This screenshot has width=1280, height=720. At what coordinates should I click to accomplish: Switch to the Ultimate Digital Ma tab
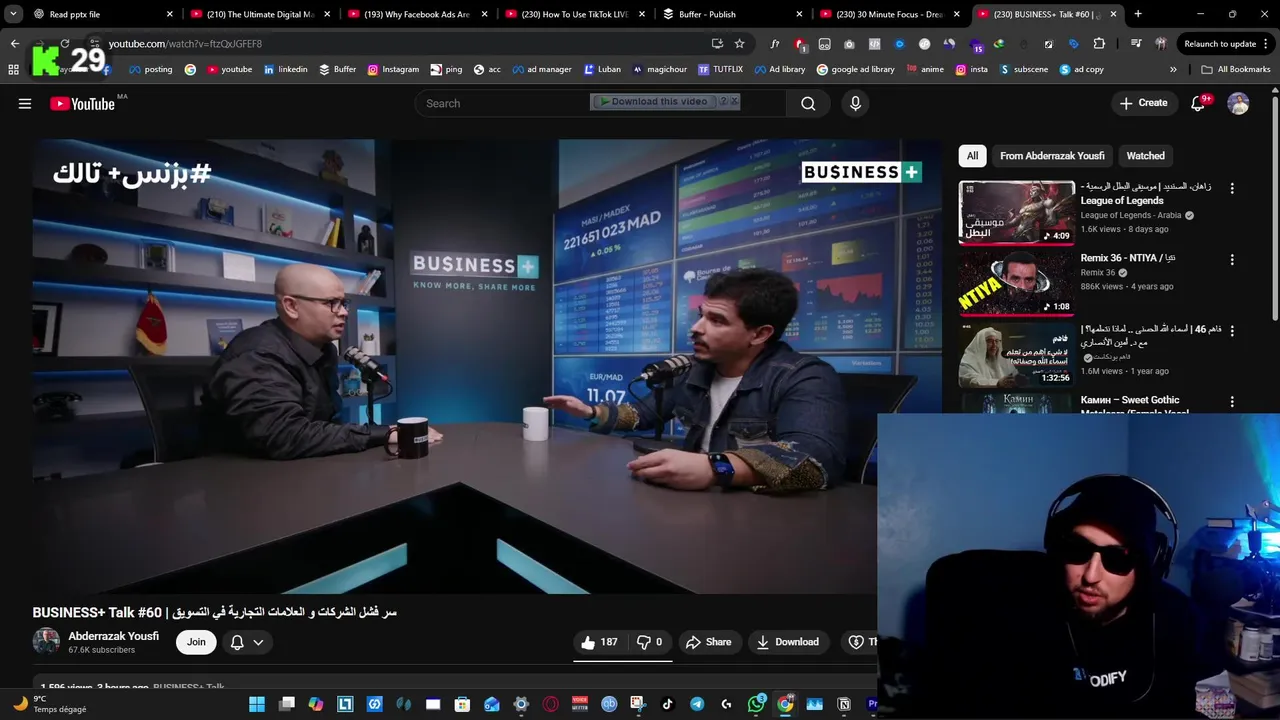tap(260, 14)
